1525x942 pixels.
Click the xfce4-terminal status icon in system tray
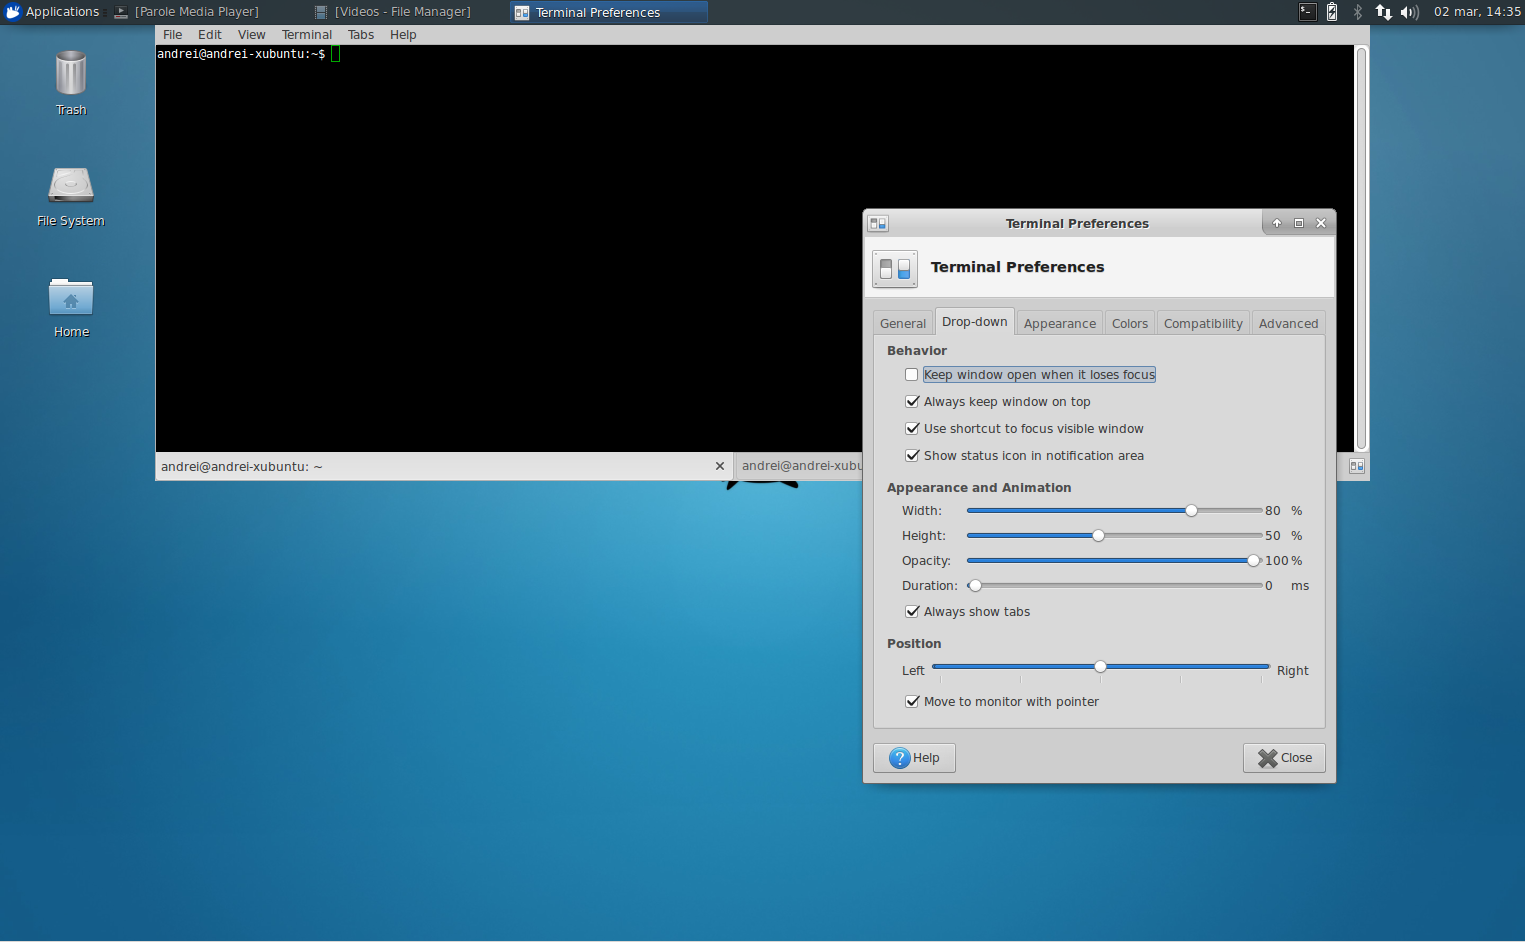pos(1306,11)
